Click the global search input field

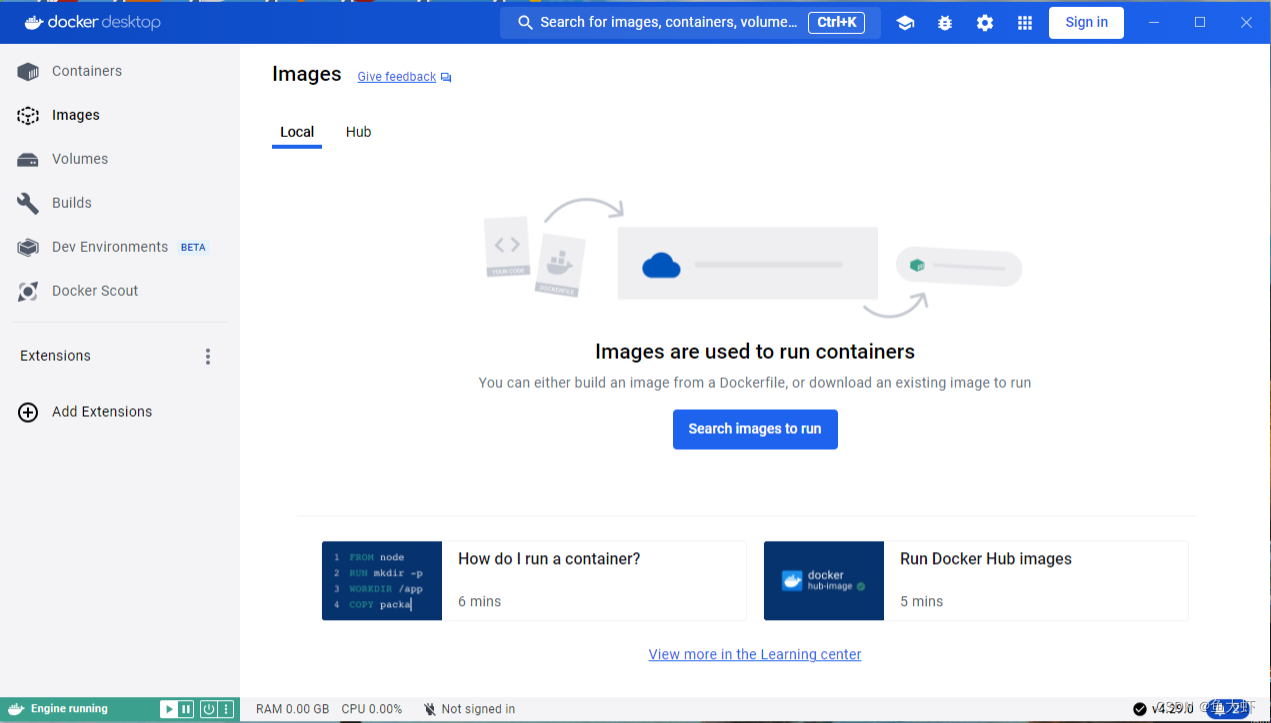690,23
